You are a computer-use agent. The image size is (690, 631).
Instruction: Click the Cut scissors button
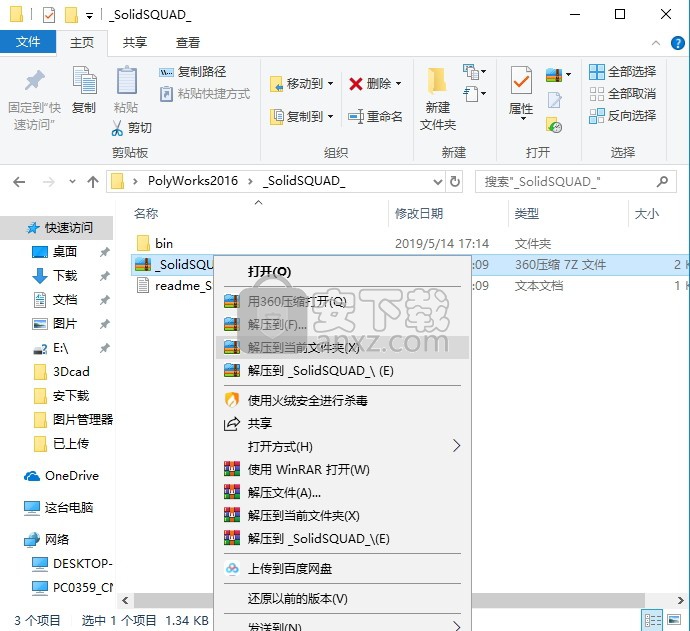[x=131, y=128]
